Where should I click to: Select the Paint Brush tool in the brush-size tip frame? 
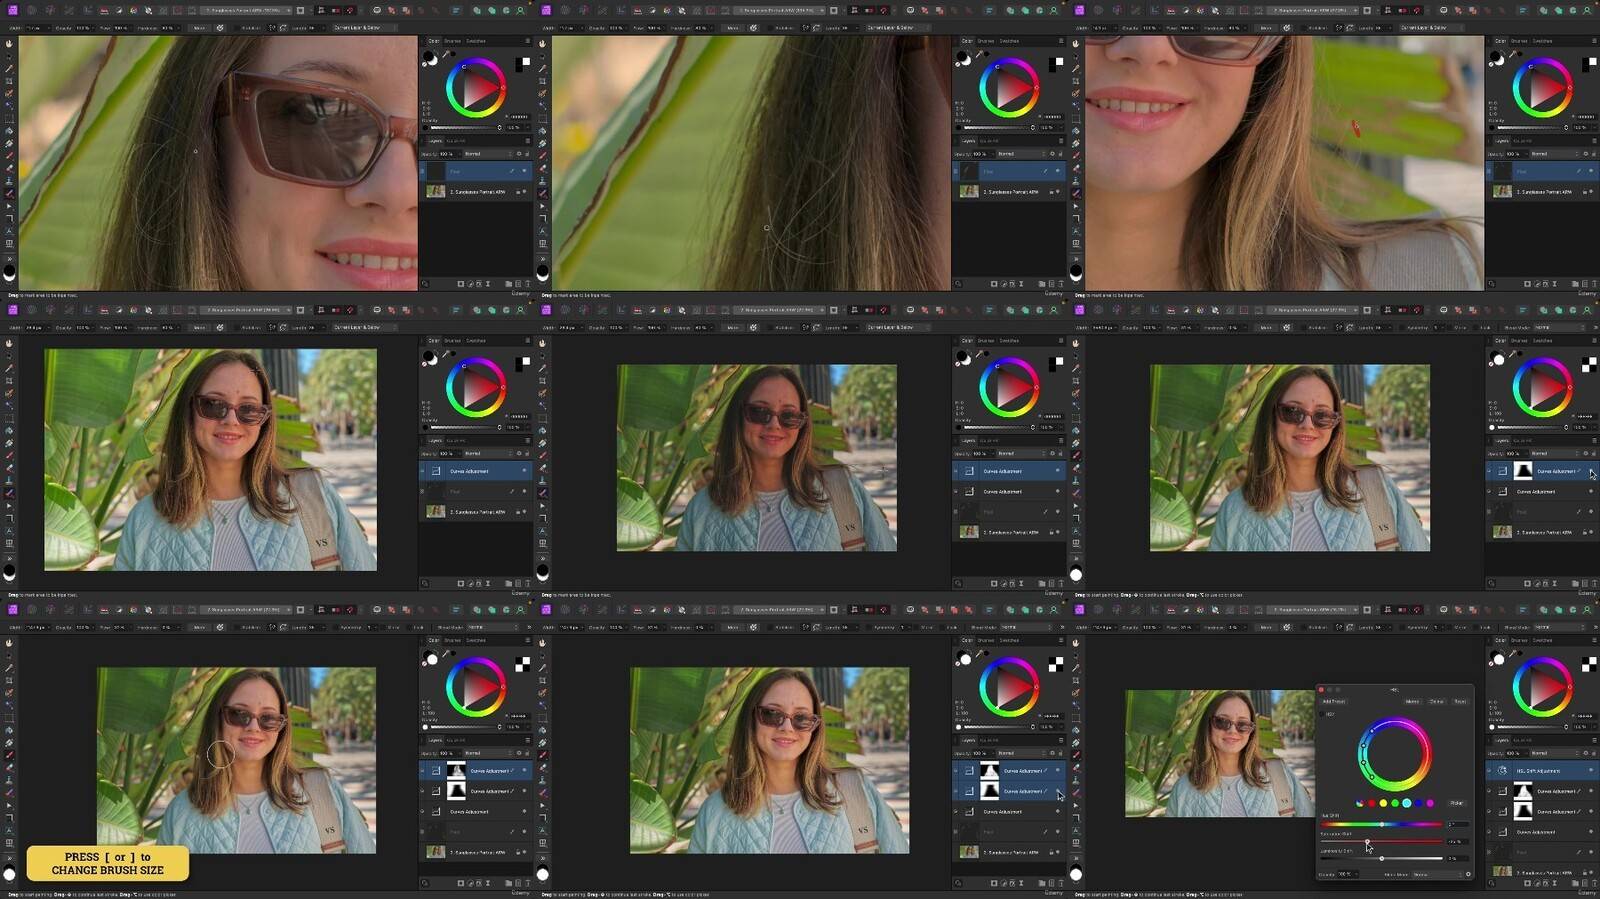point(9,755)
